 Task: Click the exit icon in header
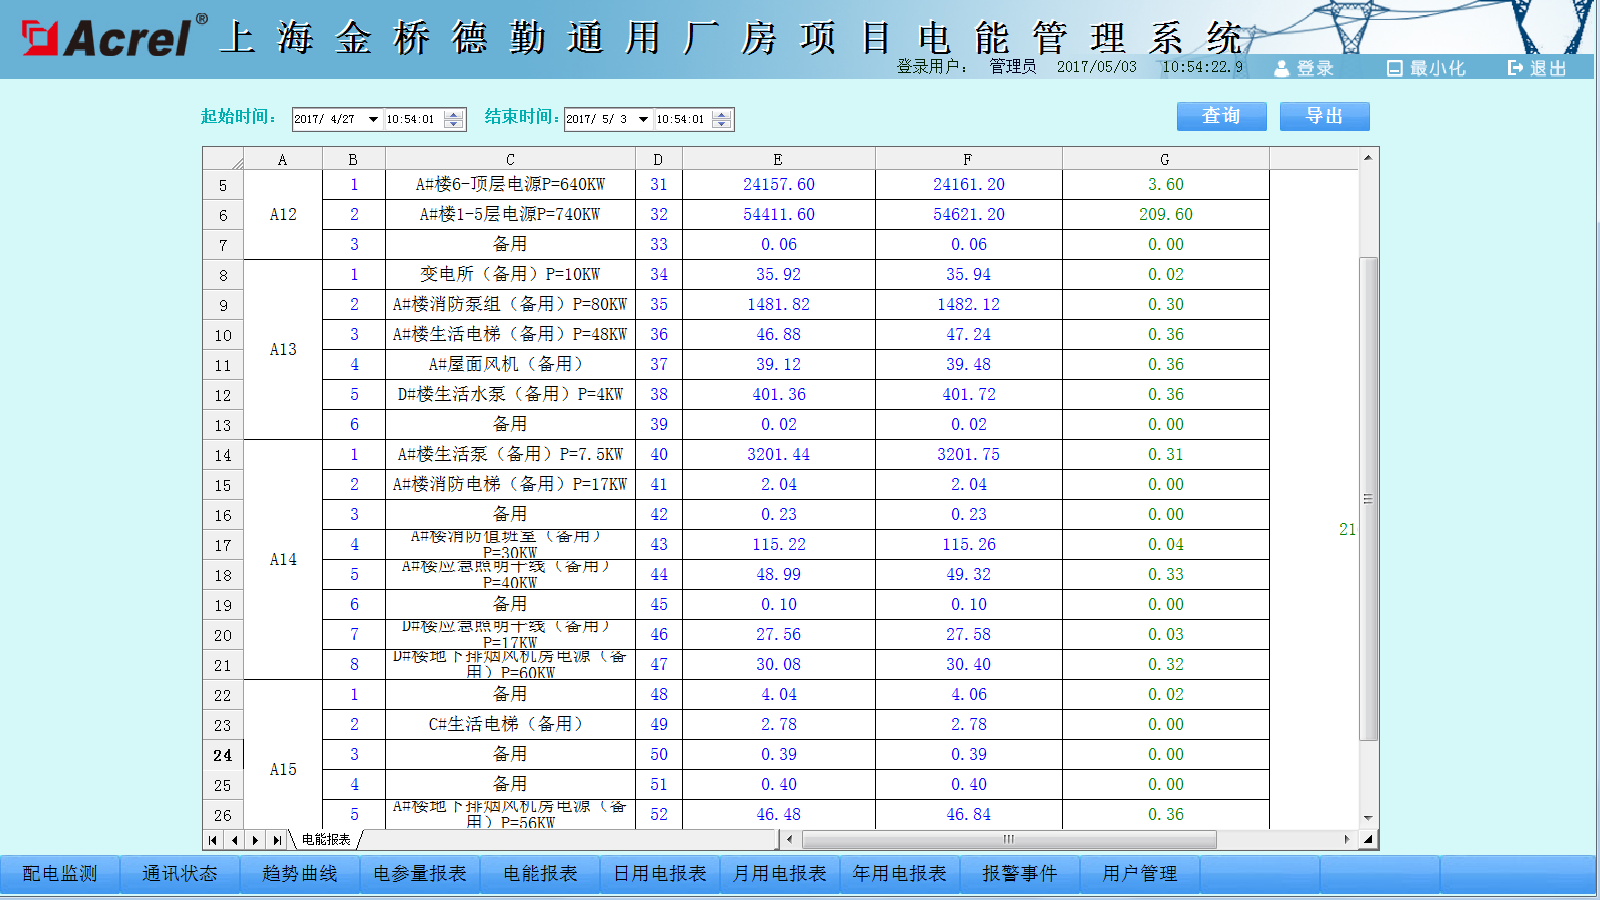click(x=1515, y=68)
